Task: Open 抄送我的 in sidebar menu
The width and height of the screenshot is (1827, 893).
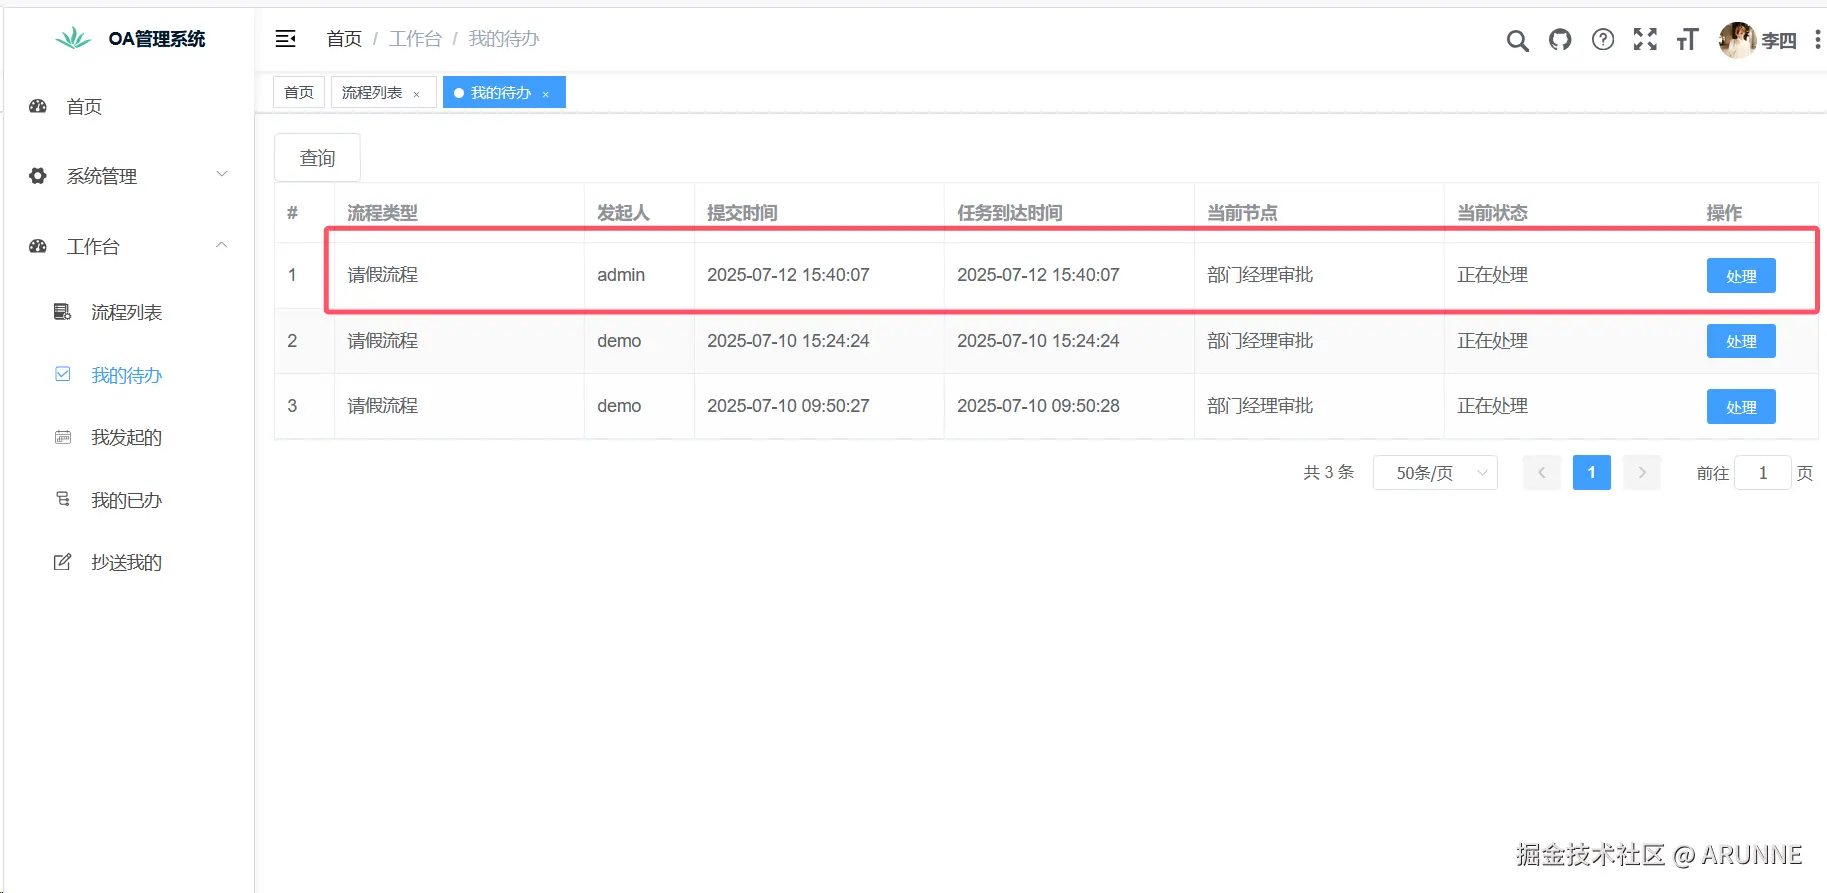Action: click(128, 562)
